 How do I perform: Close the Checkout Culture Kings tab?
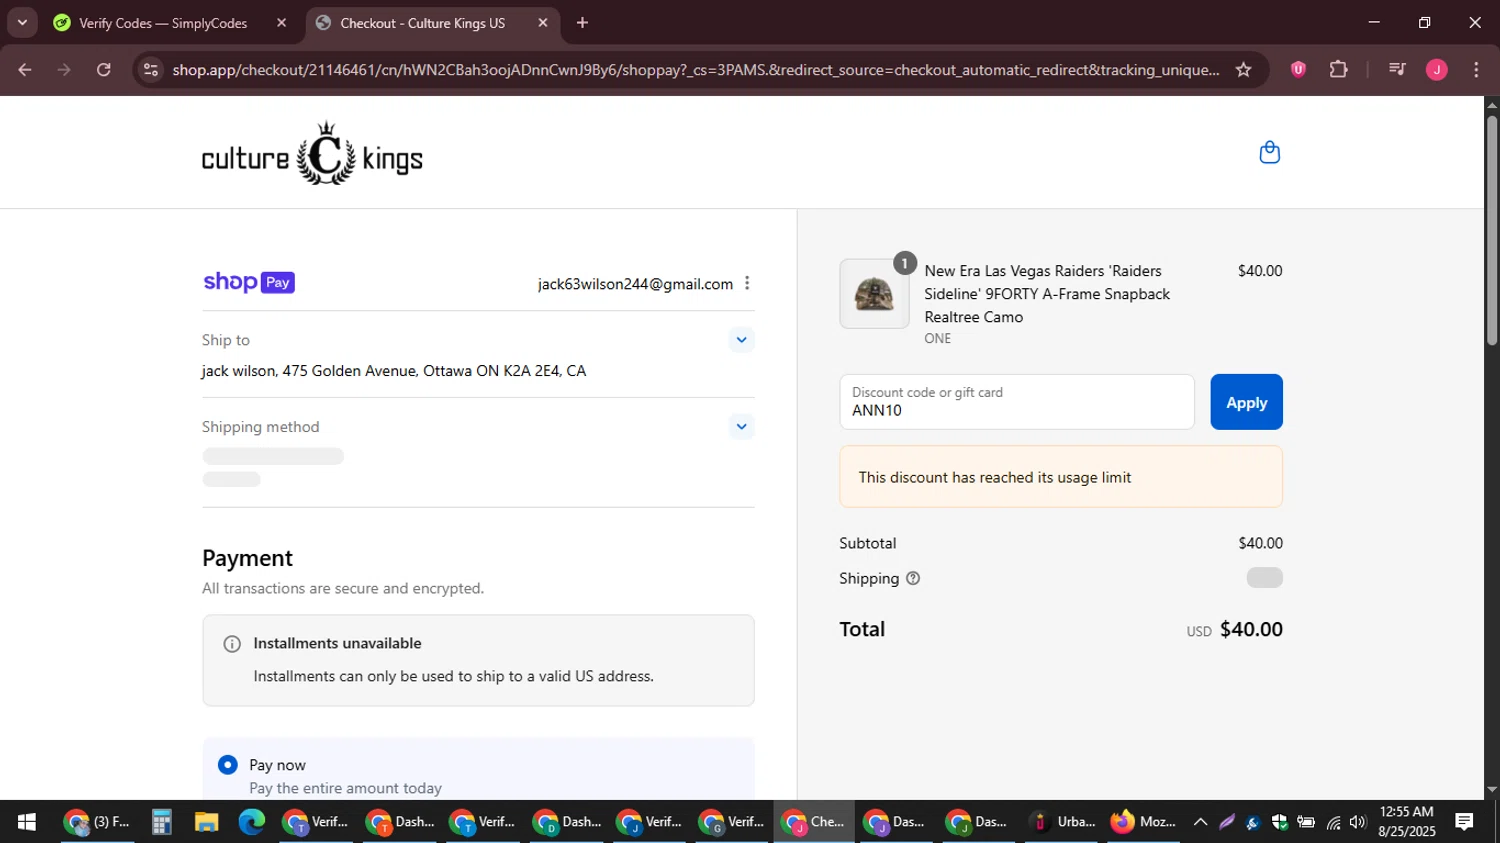coord(543,23)
